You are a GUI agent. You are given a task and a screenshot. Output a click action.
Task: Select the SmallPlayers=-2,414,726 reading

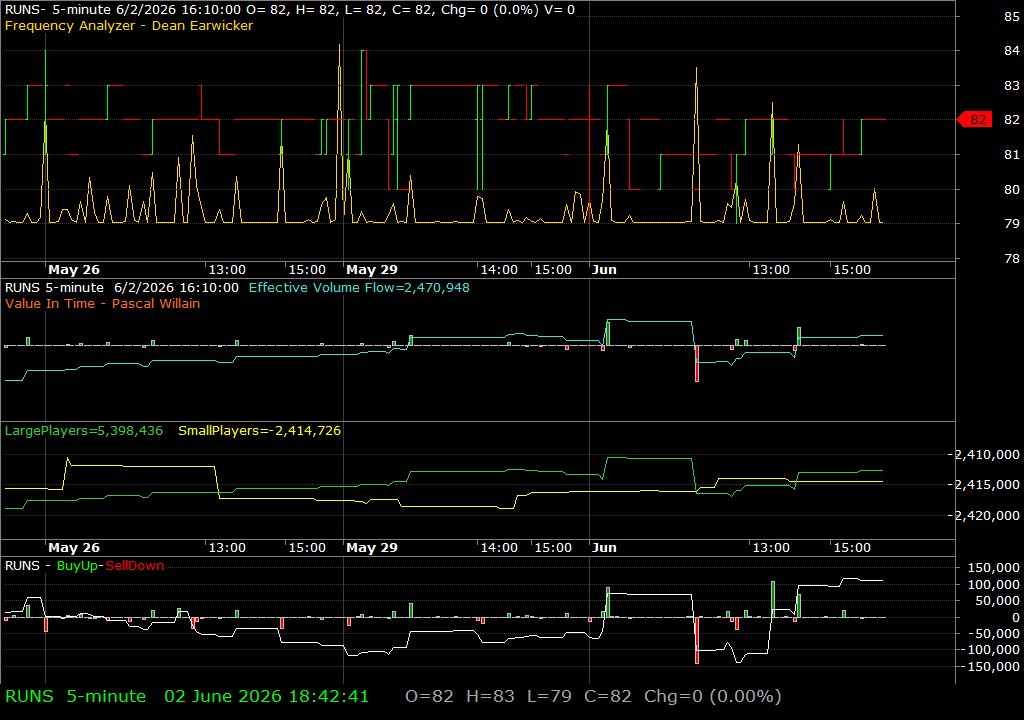tap(259, 431)
